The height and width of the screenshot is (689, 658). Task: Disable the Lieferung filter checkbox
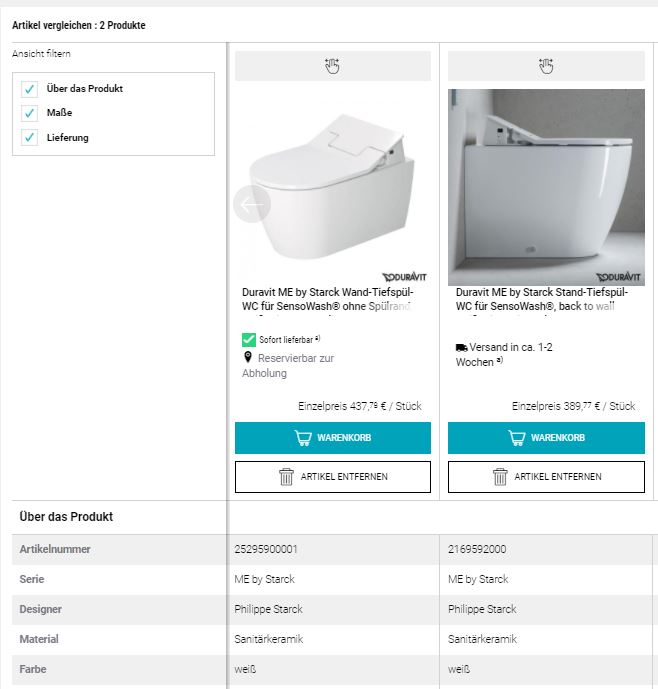coord(30,137)
